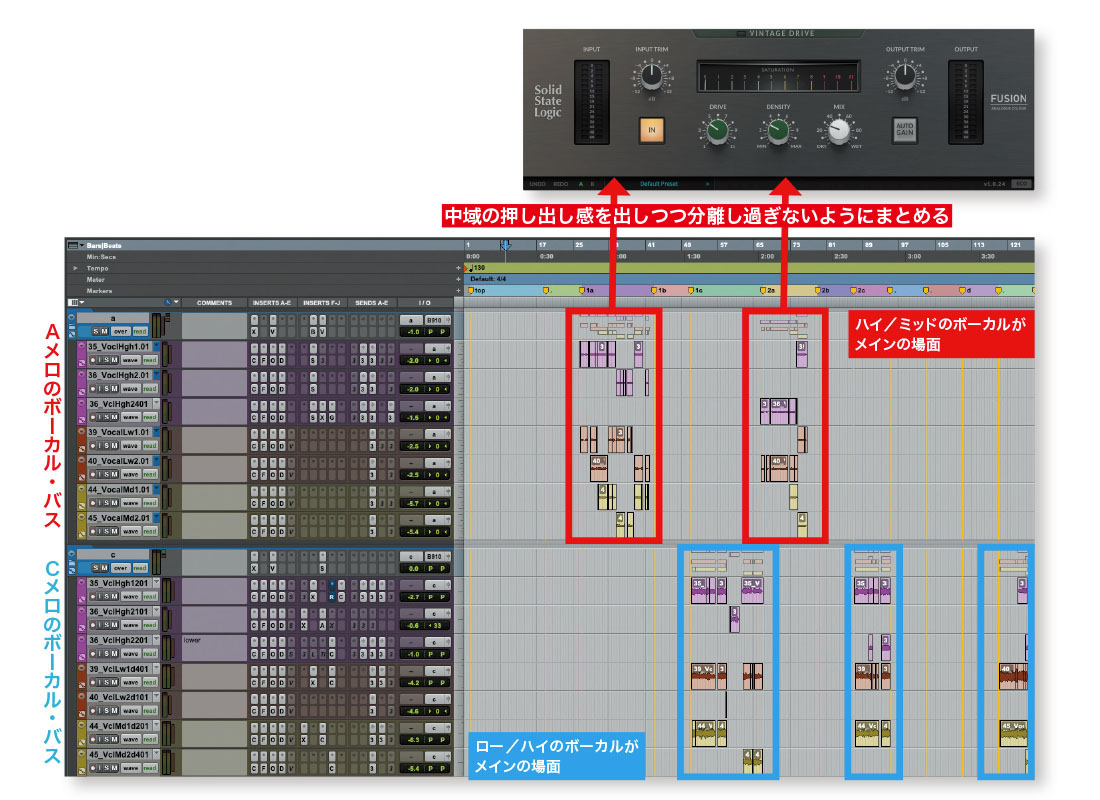This screenshot has width=1100, height=800.
Task: Click the SENDS A-E column header
Action: click(x=371, y=302)
